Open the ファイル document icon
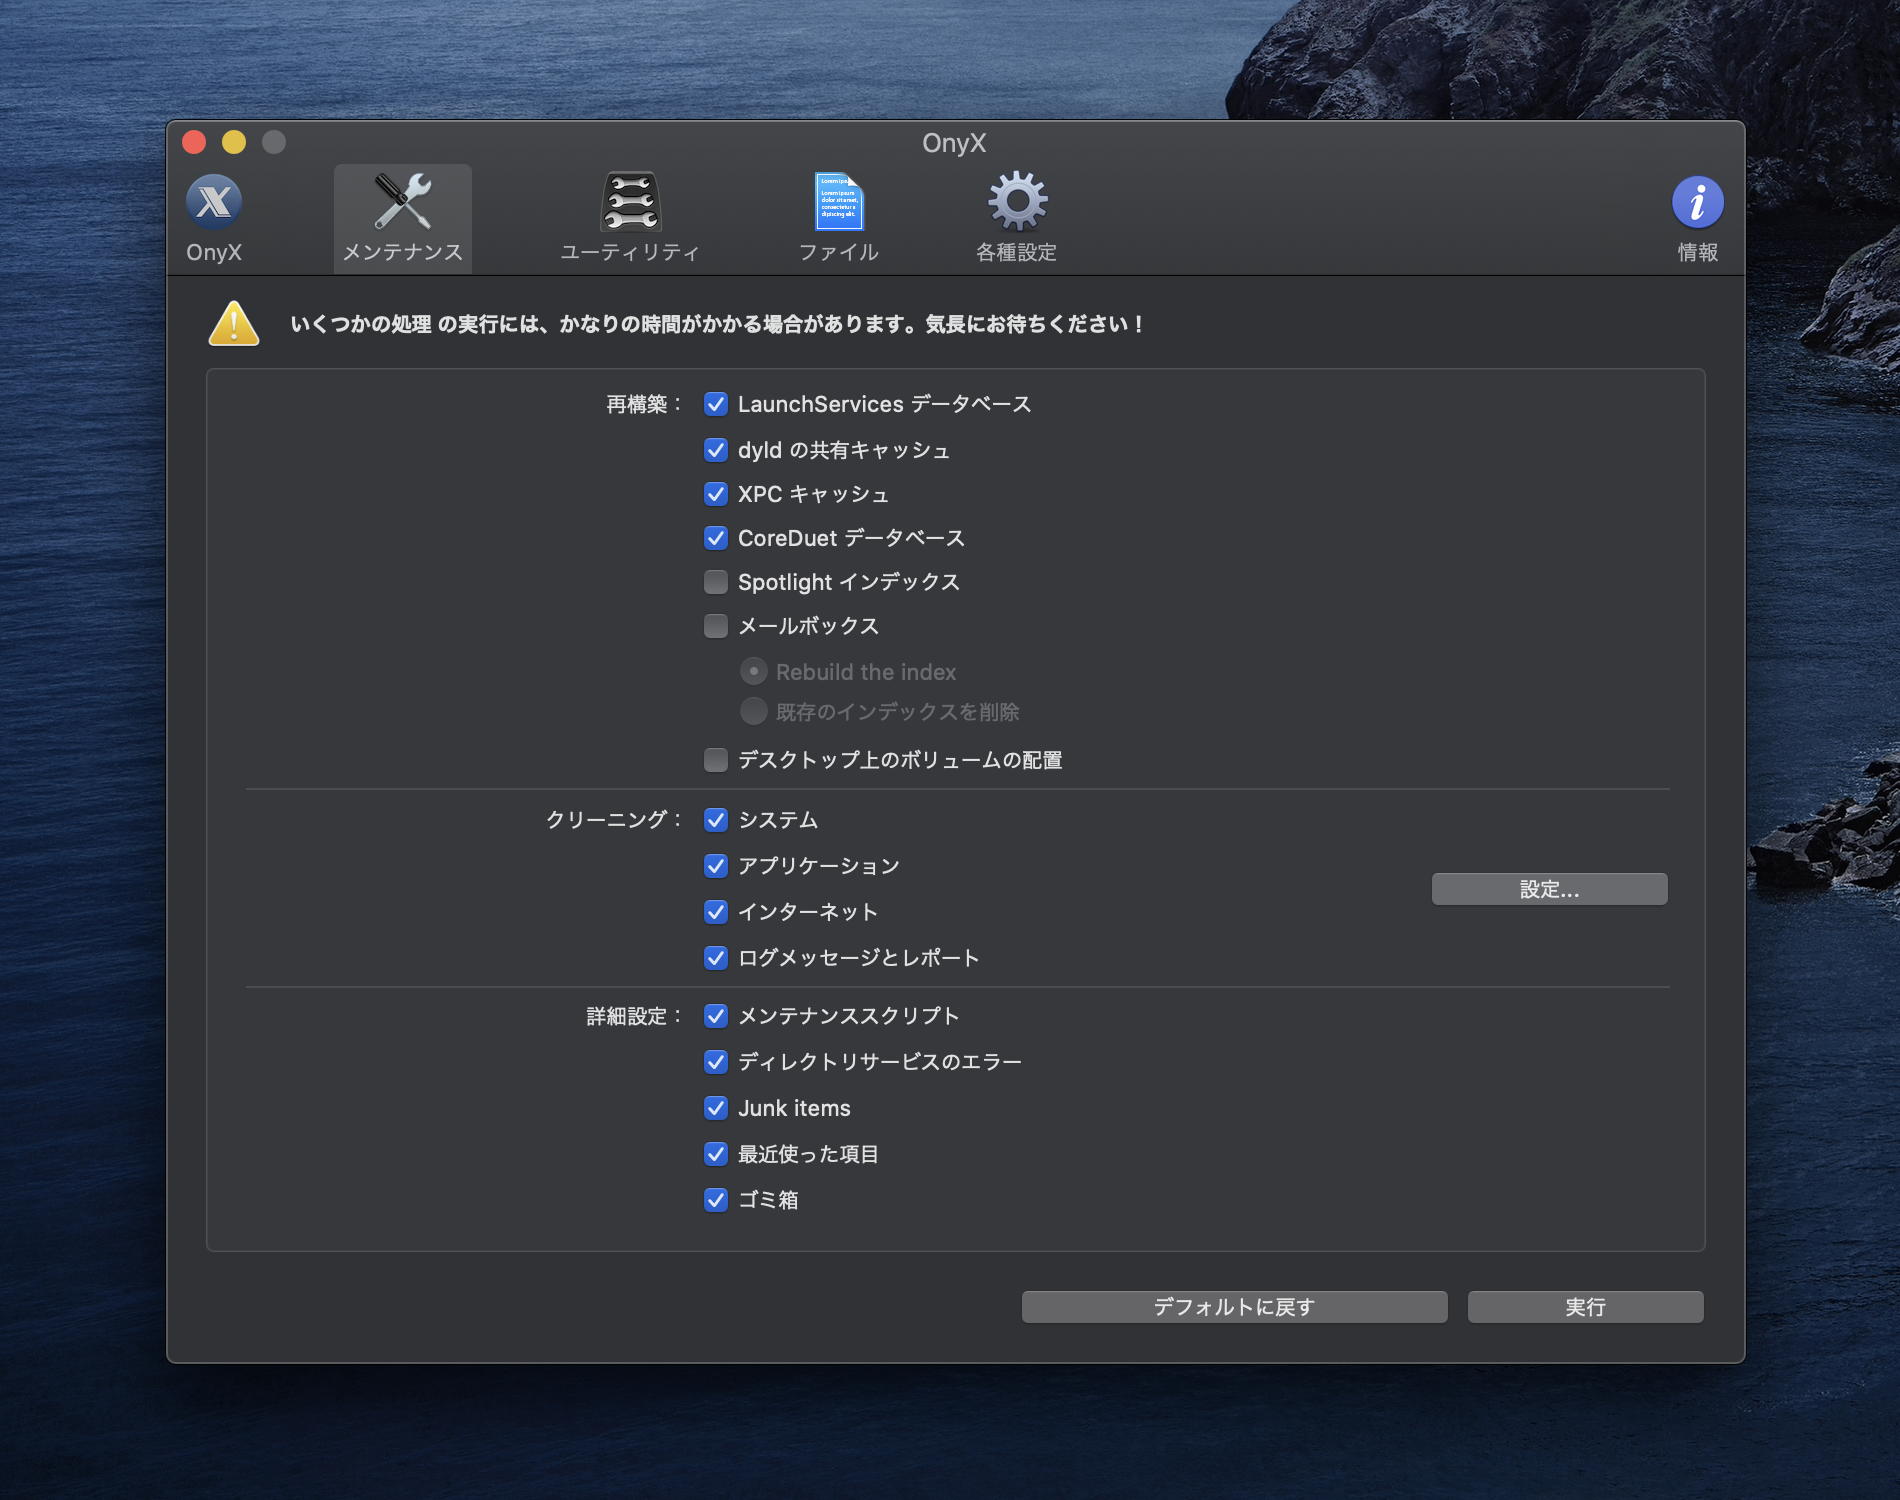Screen dimensions: 1900x1500 [x=838, y=203]
